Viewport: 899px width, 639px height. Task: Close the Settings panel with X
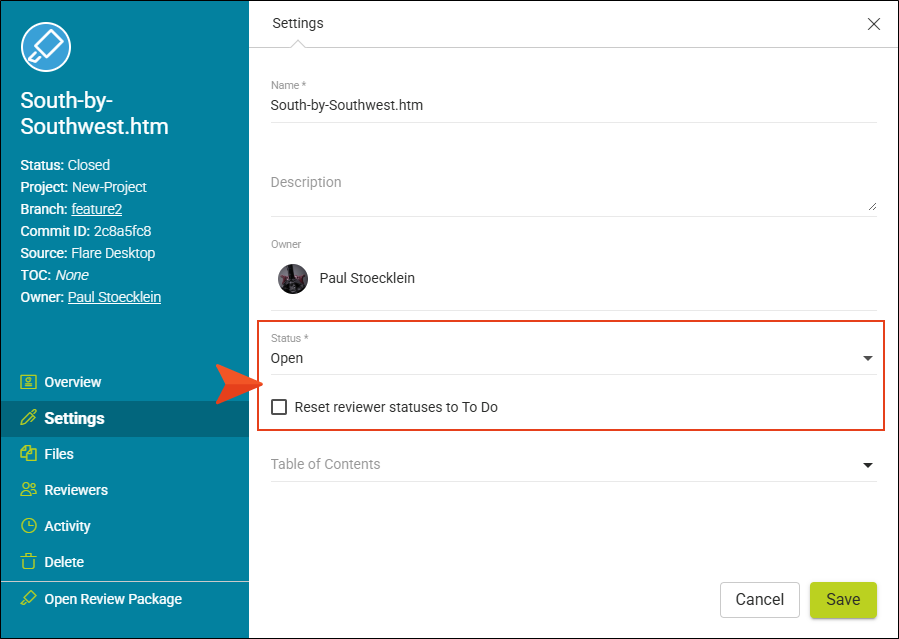873,23
